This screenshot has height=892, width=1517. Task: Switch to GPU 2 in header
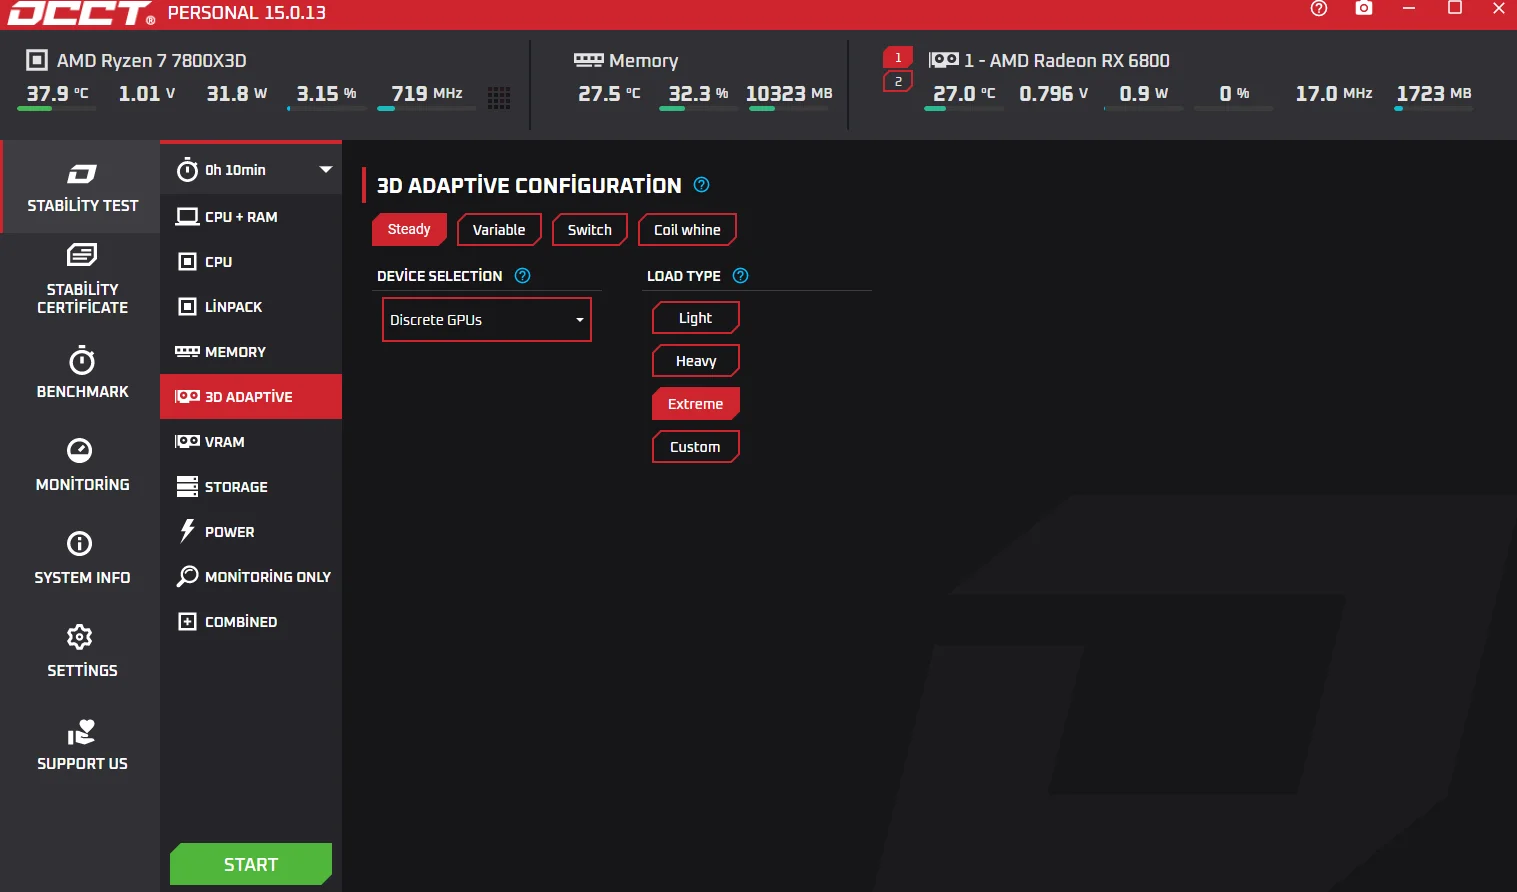click(898, 81)
